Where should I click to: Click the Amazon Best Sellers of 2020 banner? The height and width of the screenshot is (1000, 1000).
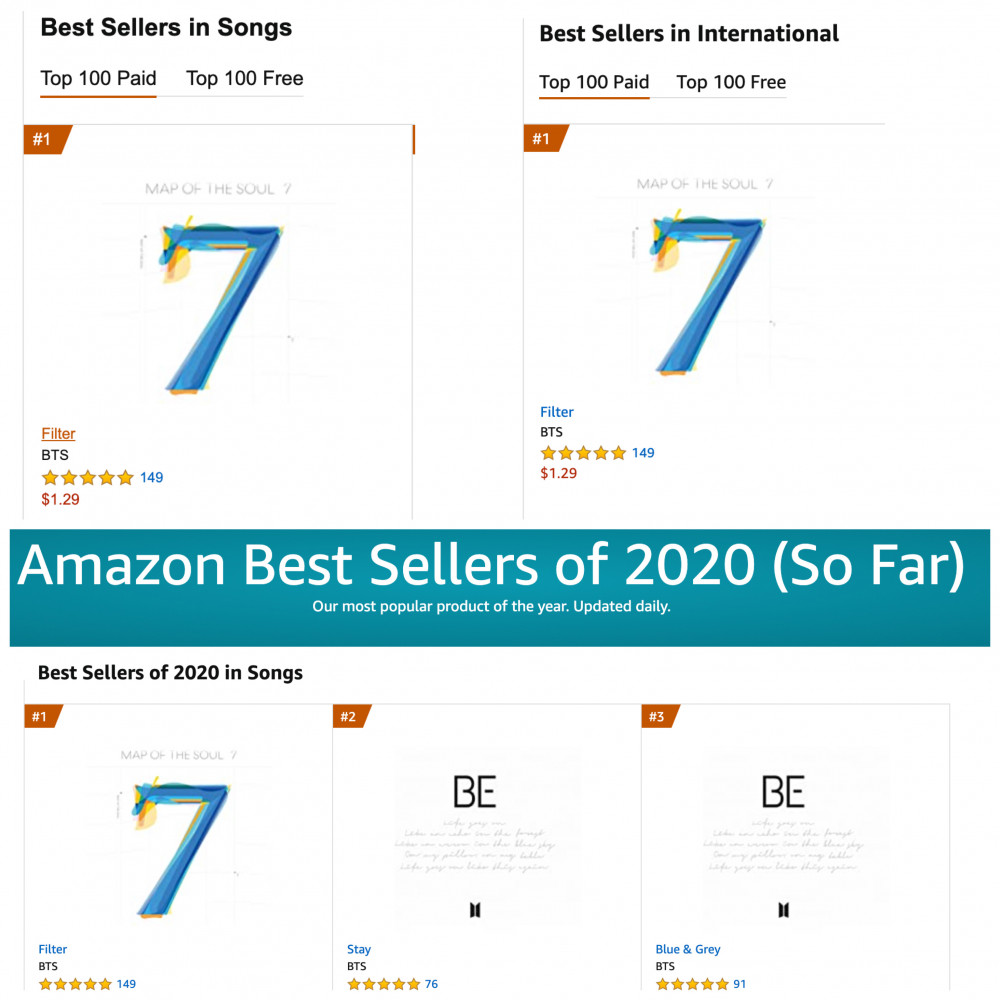tap(500, 587)
